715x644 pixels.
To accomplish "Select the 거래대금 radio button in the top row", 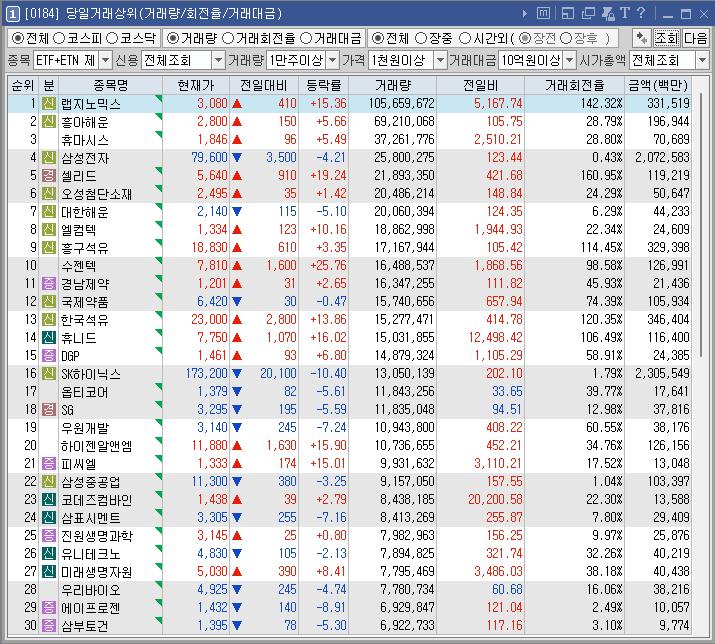I will [306, 38].
